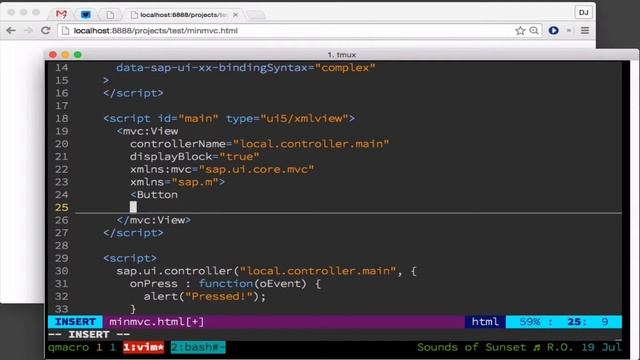Image resolution: width=640 pixels, height=360 pixels.
Task: Click the <script> tag on line 29
Action: pyautogui.click(x=130, y=258)
